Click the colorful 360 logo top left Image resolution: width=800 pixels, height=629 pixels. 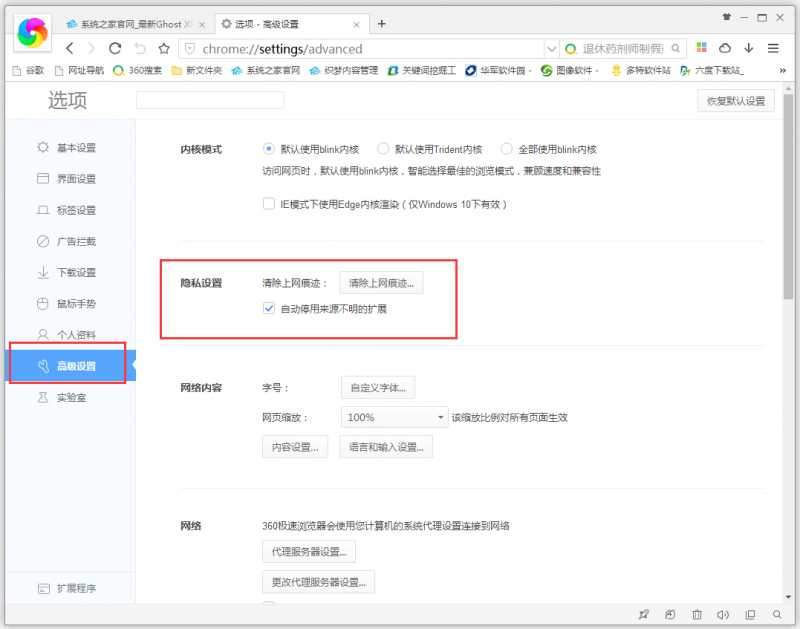click(x=31, y=34)
